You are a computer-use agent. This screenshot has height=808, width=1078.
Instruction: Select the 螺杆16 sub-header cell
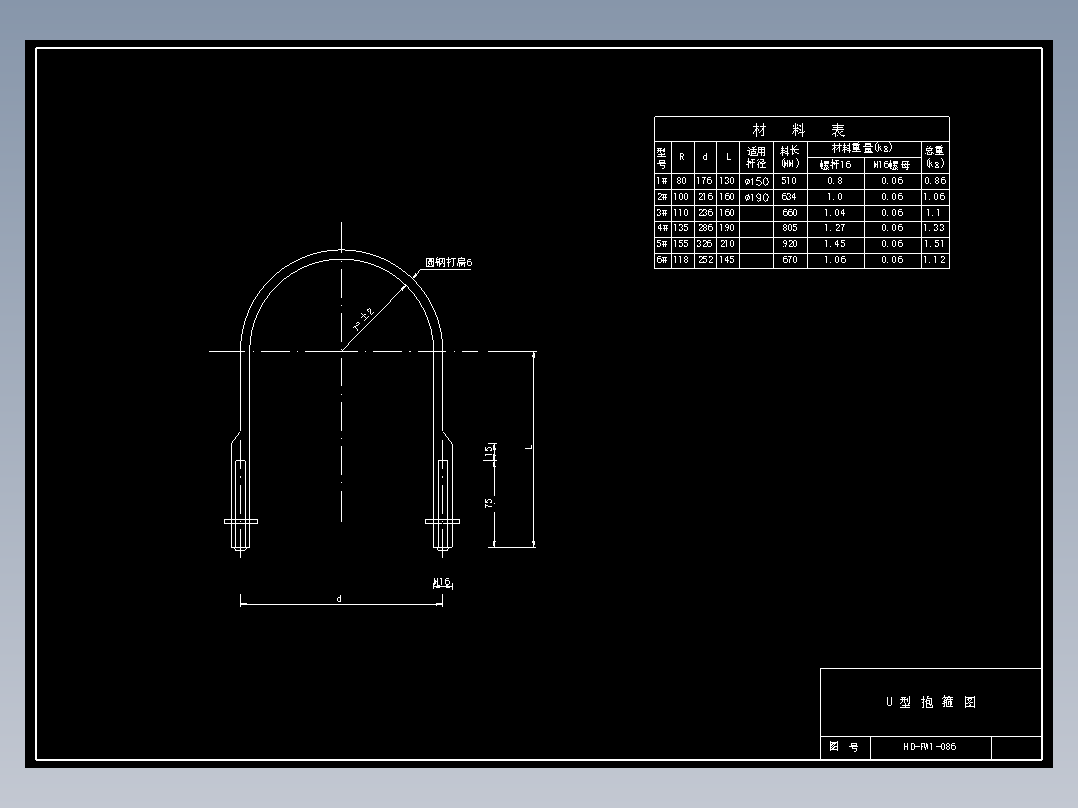835,165
